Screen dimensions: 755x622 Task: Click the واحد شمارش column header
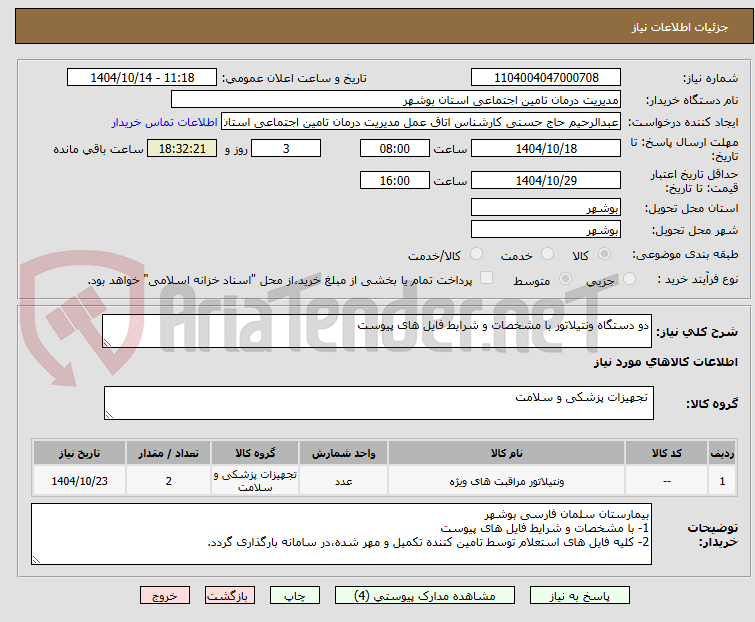coord(343,453)
